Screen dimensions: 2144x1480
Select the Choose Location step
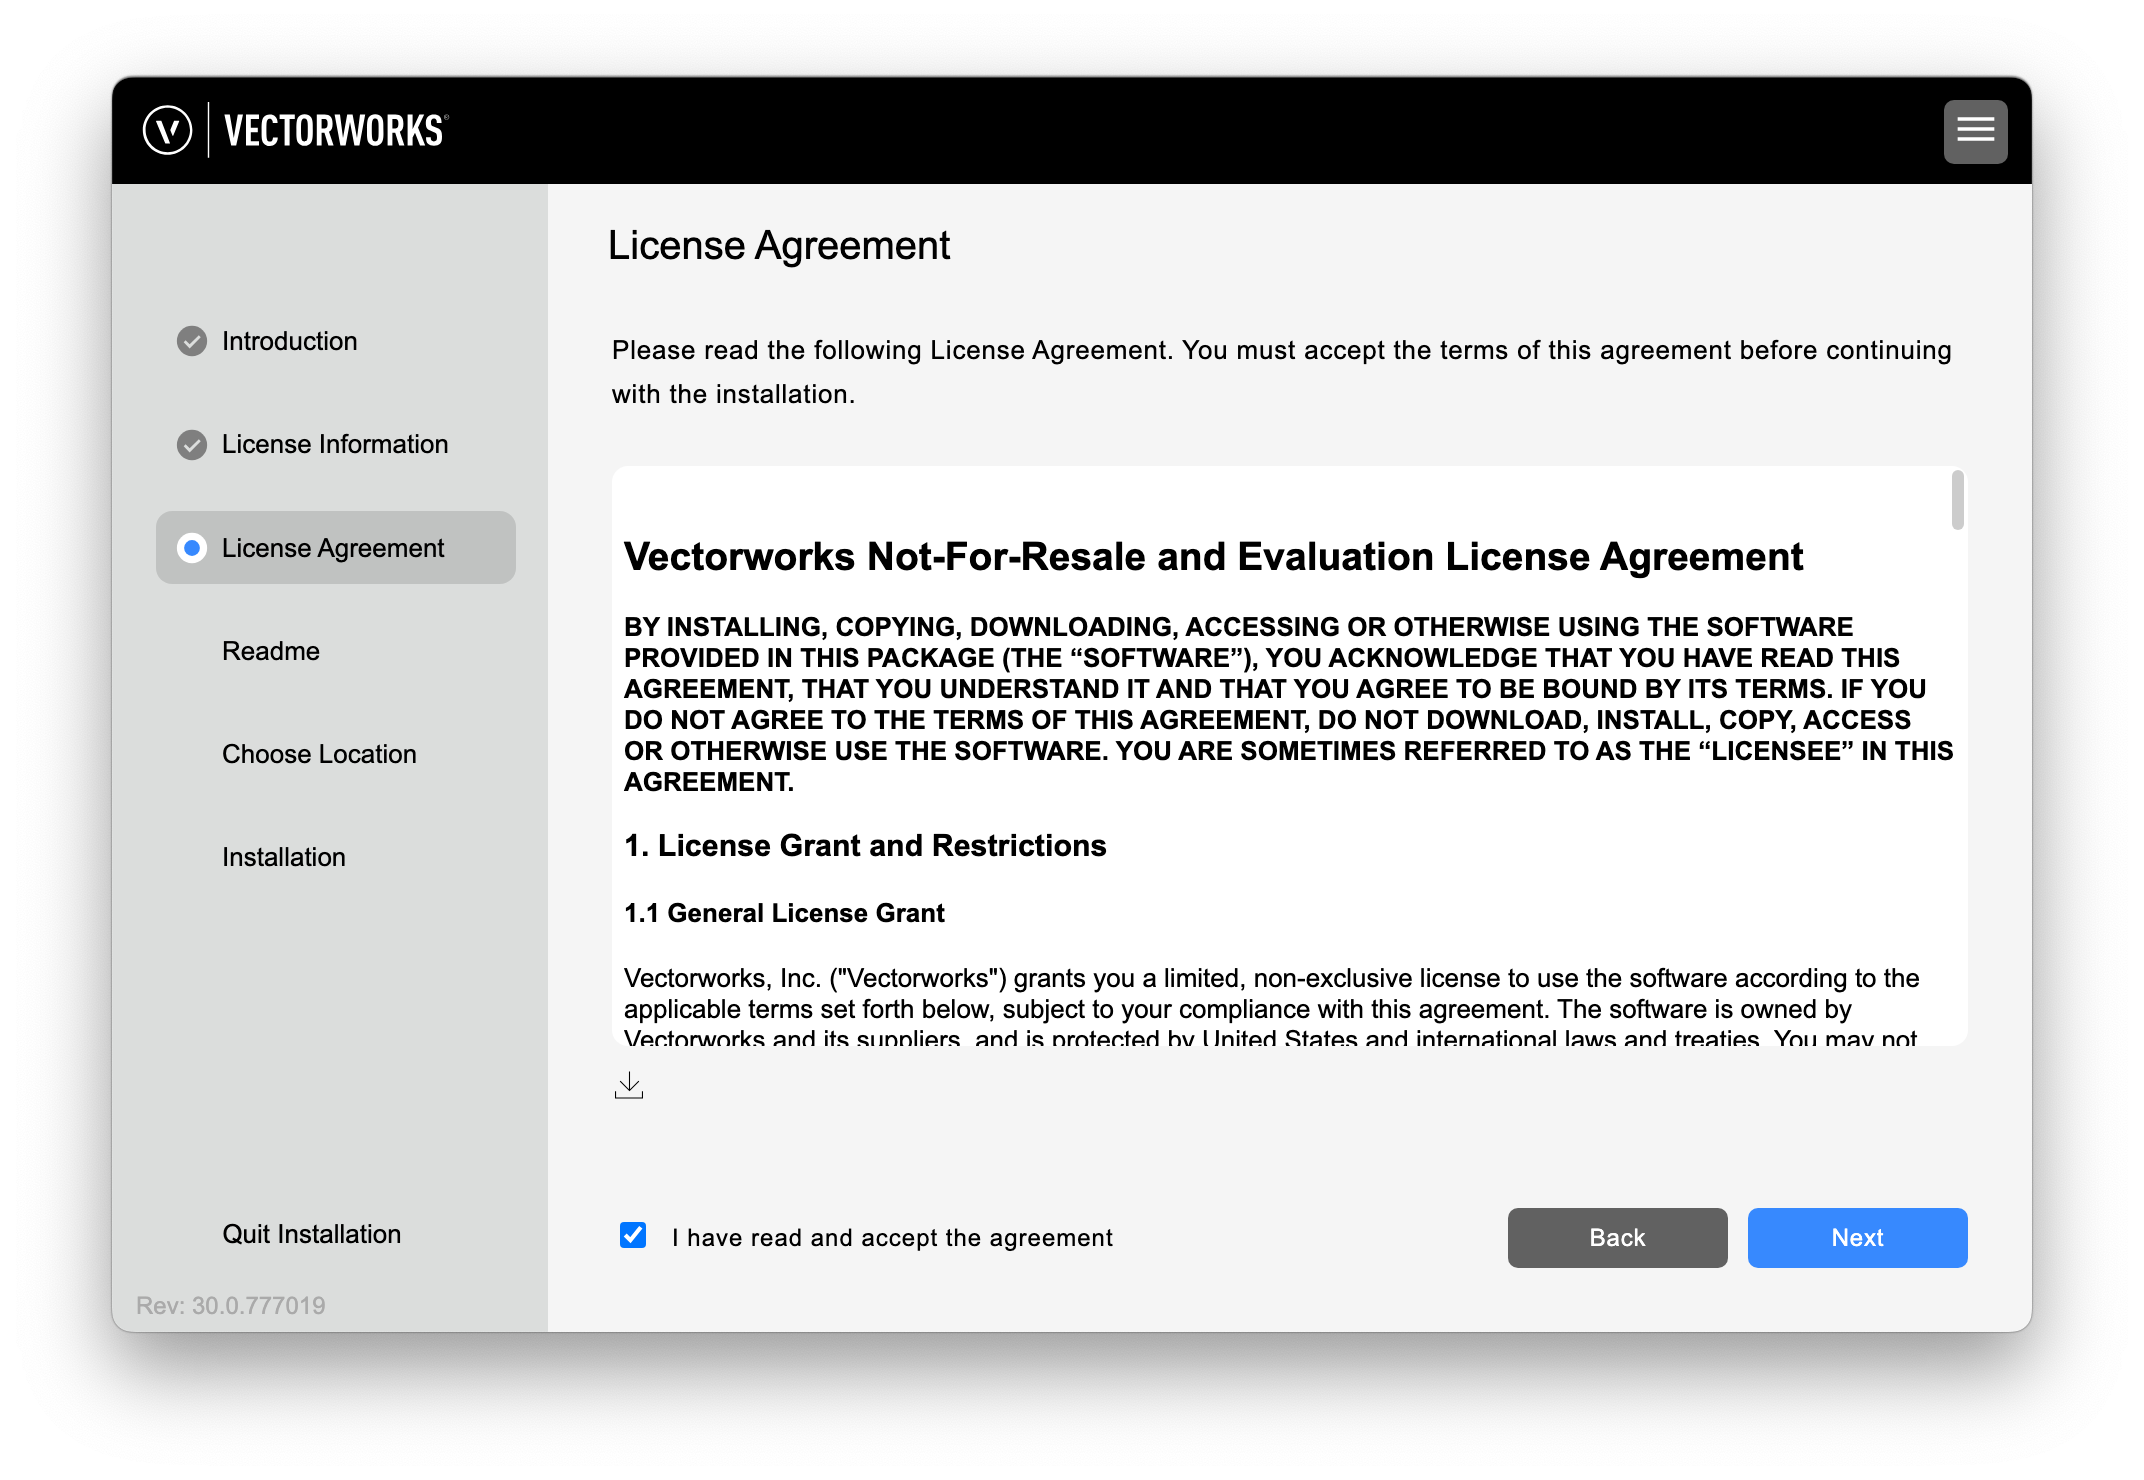pyautogui.click(x=319, y=754)
